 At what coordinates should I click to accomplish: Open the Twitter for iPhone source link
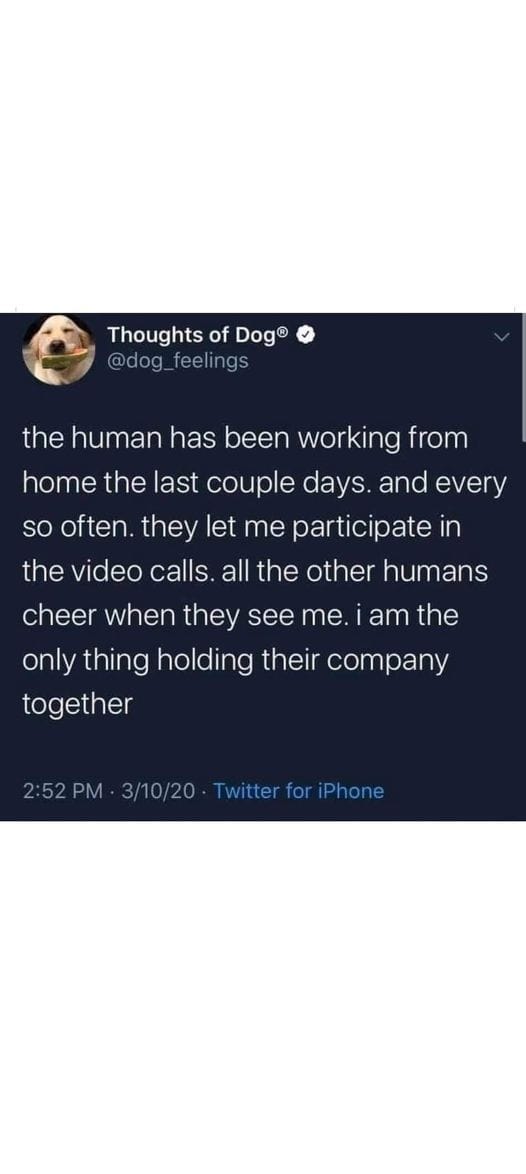[299, 791]
